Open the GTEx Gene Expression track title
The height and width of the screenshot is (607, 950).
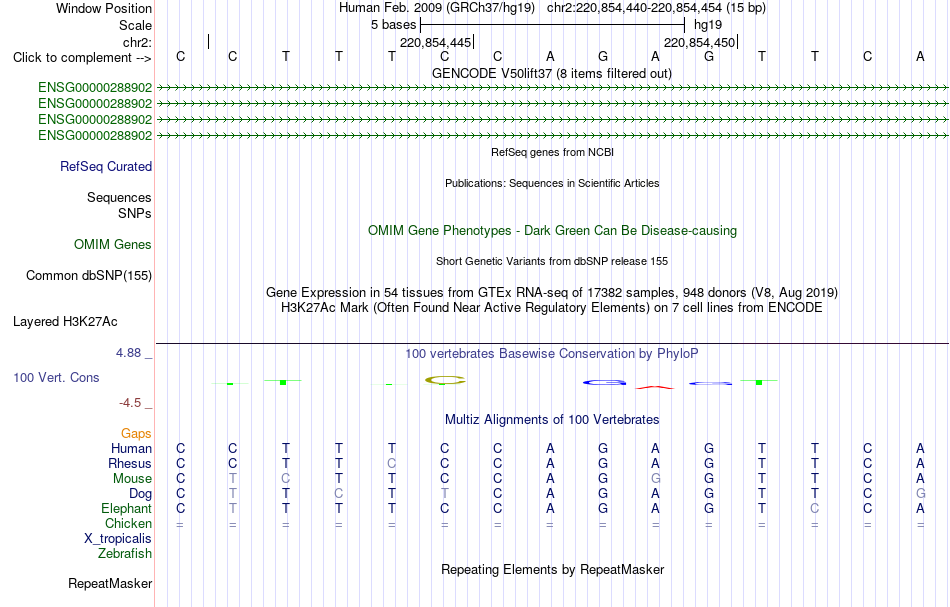[552, 293]
